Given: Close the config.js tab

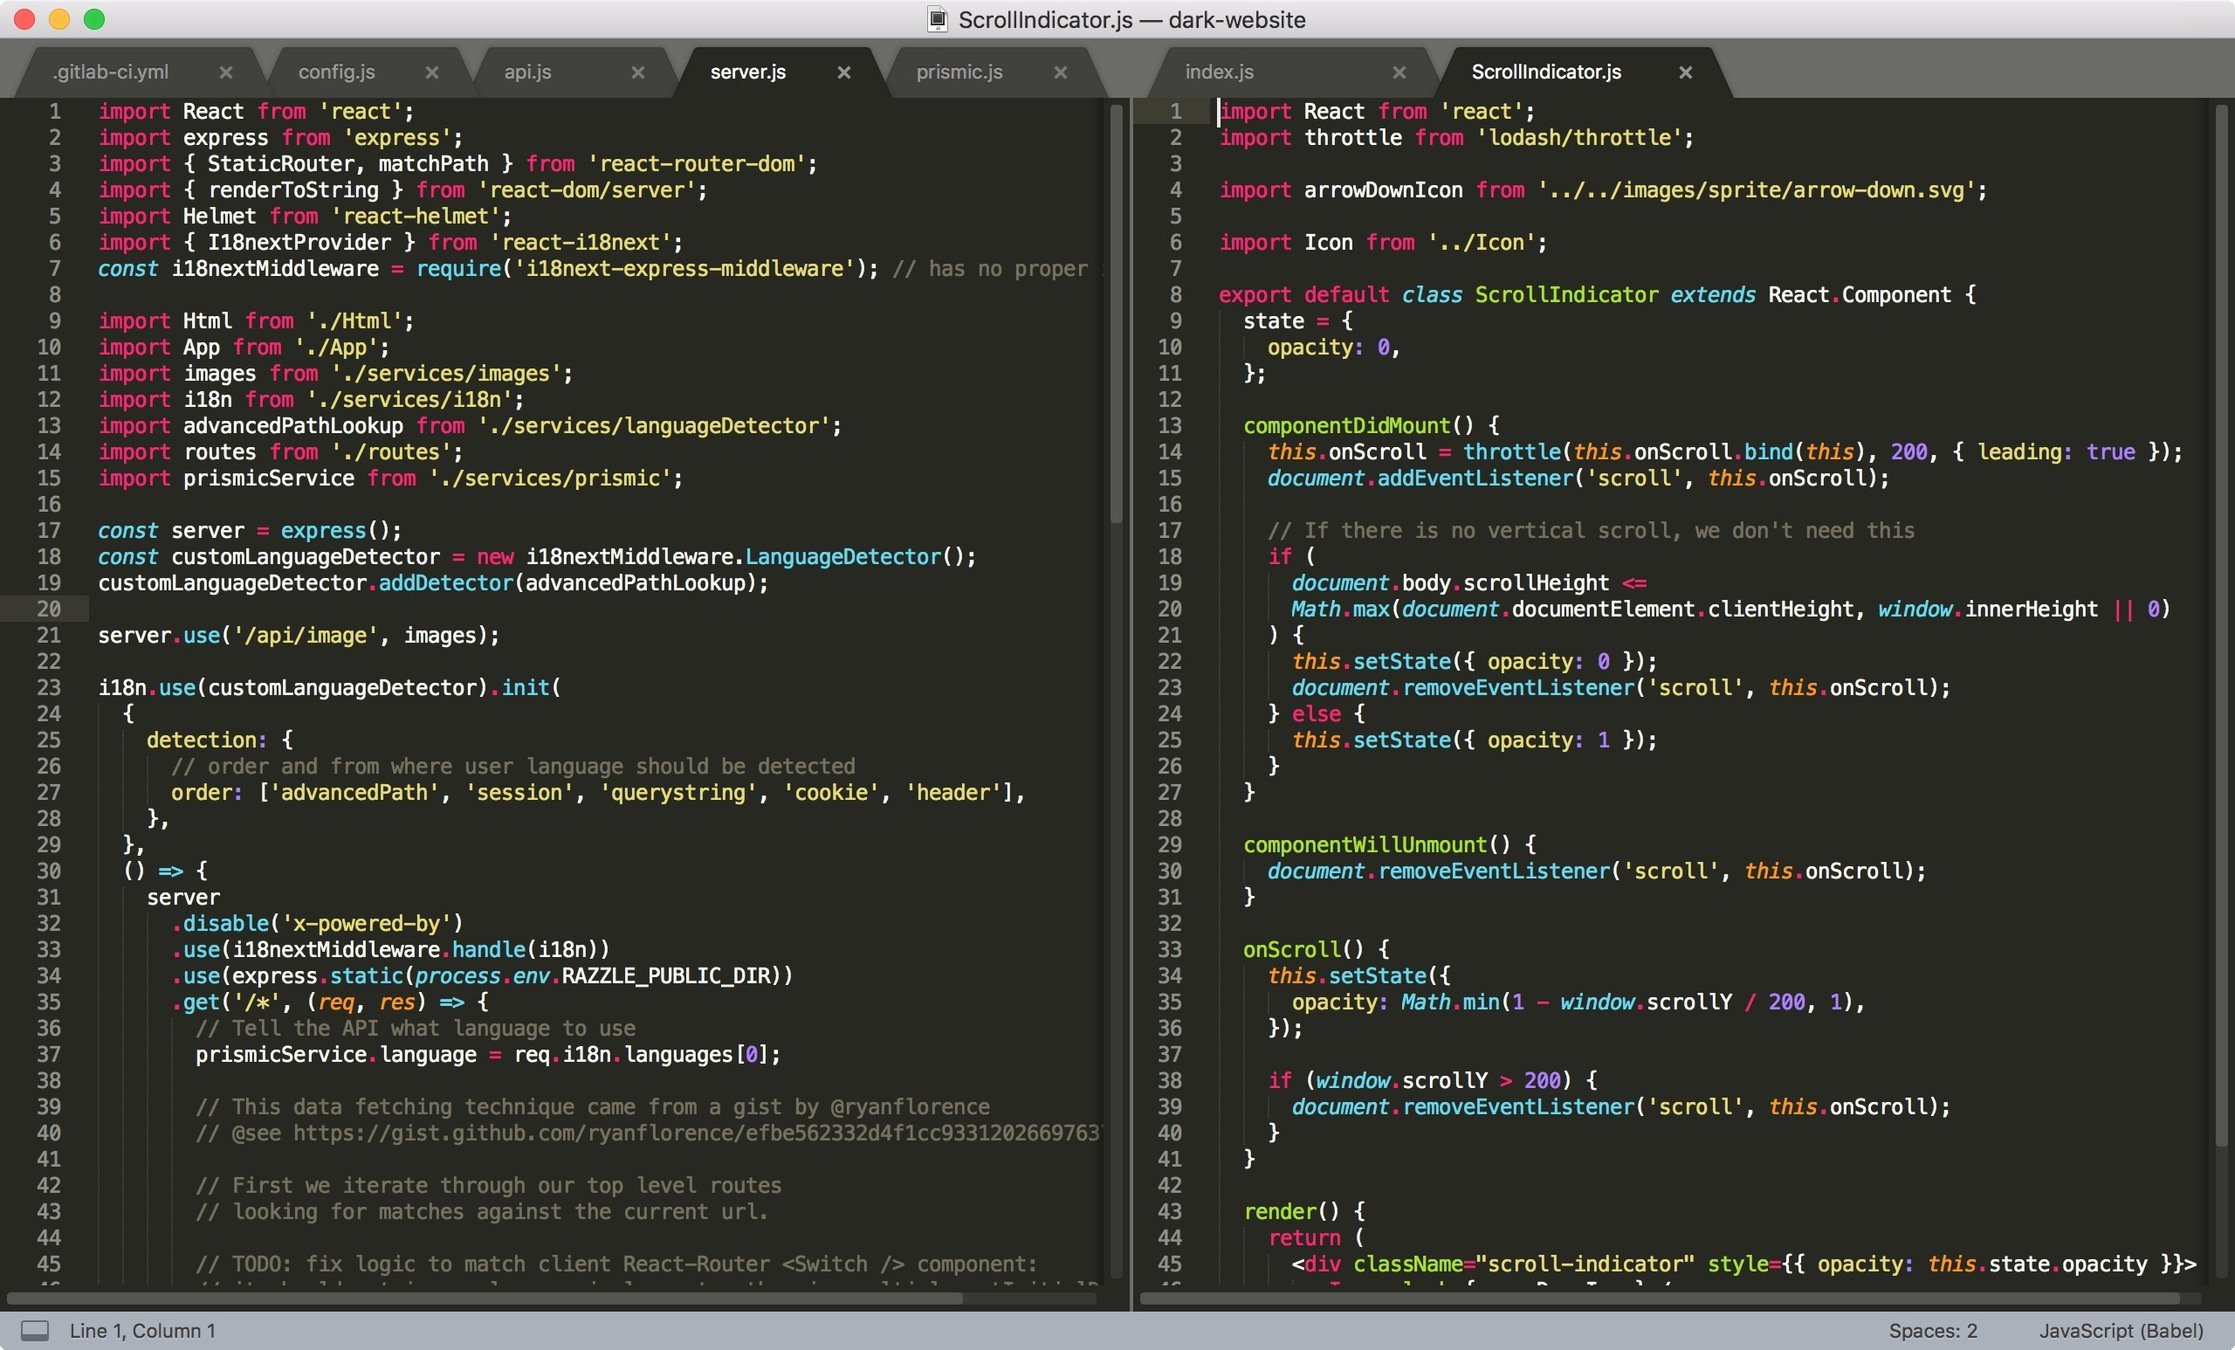Looking at the screenshot, I should (x=432, y=72).
